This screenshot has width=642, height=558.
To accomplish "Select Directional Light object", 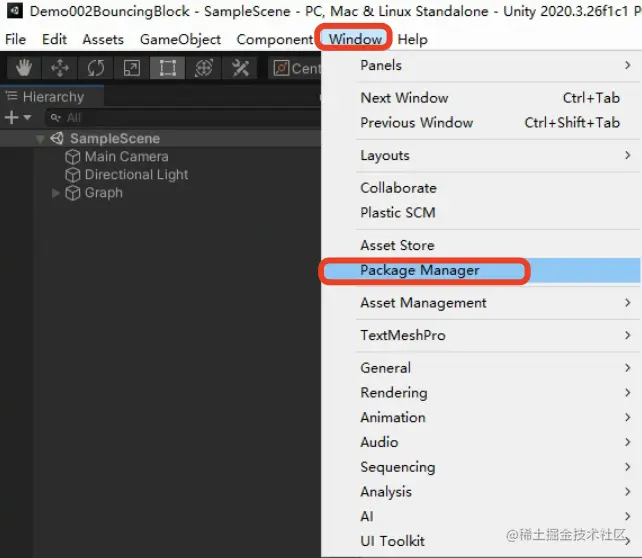I will click(x=136, y=174).
